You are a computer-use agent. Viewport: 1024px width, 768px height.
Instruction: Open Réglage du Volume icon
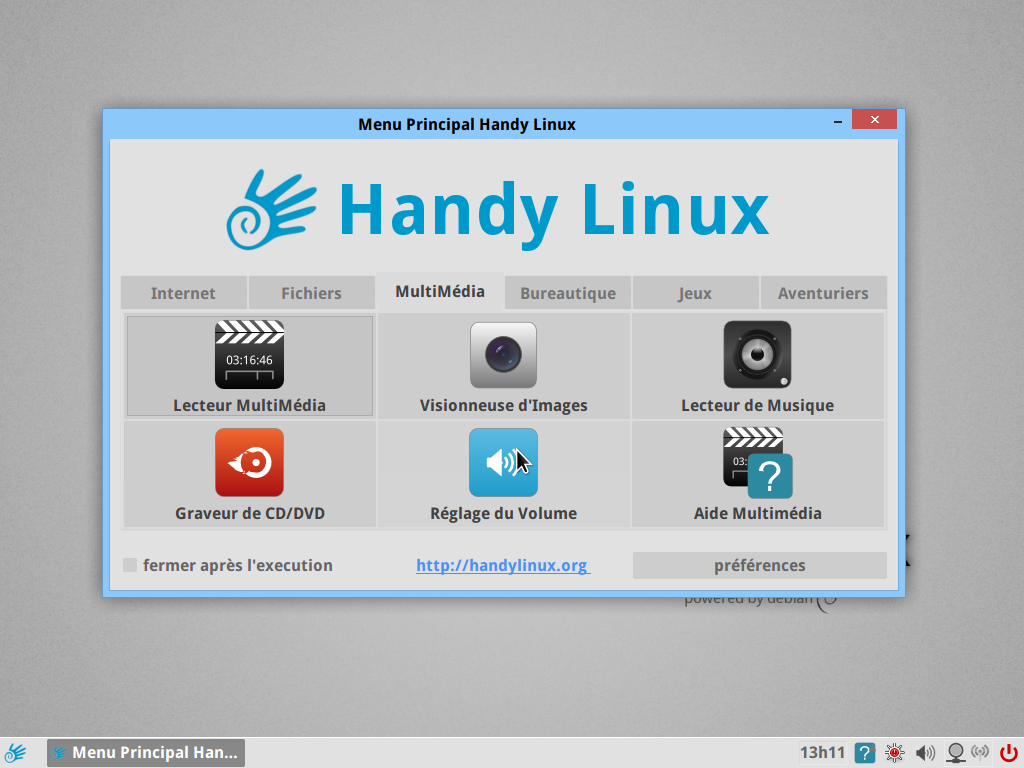(x=504, y=462)
